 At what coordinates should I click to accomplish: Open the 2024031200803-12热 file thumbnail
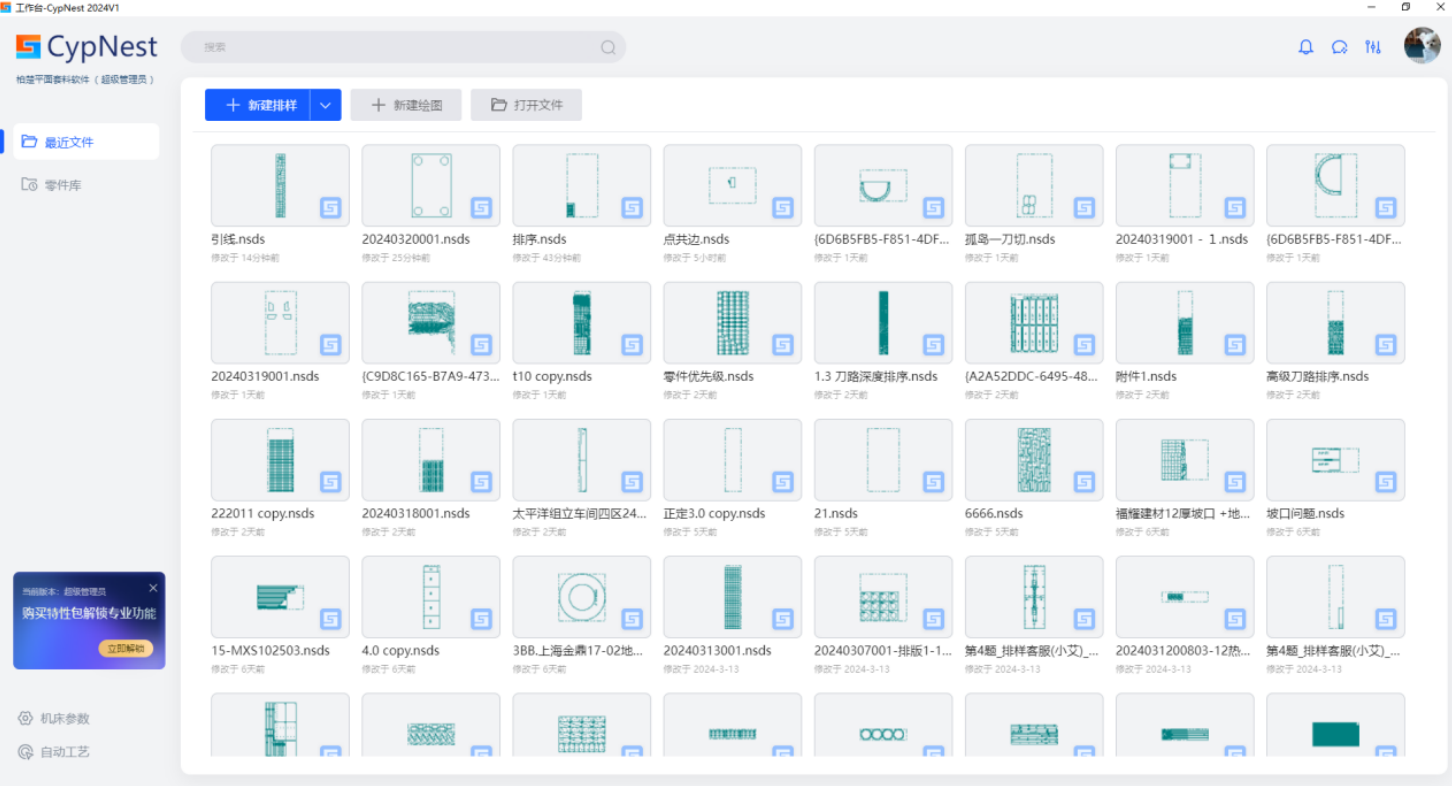point(1185,596)
